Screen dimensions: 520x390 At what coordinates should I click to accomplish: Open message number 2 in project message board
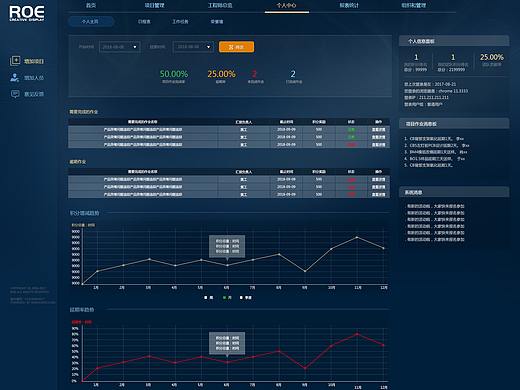[437, 145]
